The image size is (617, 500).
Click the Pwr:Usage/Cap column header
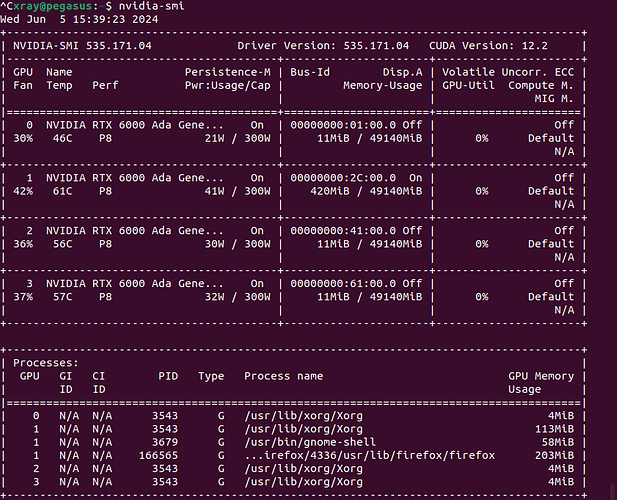(x=228, y=85)
